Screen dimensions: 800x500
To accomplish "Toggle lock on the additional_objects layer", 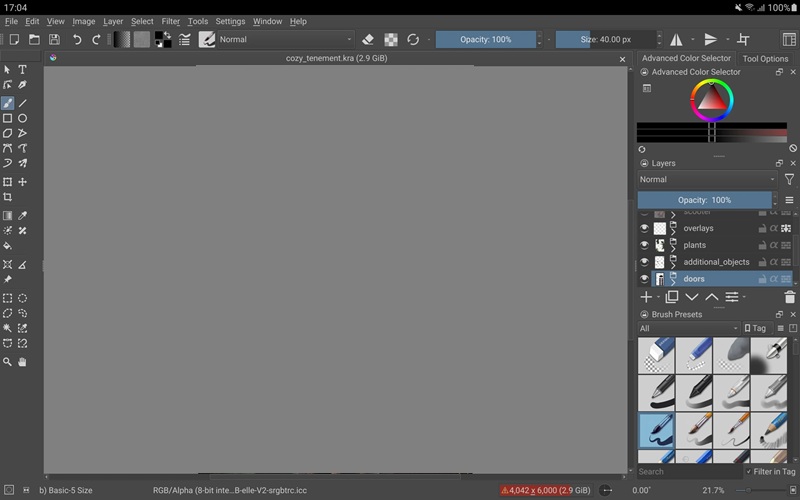I will 762,262.
